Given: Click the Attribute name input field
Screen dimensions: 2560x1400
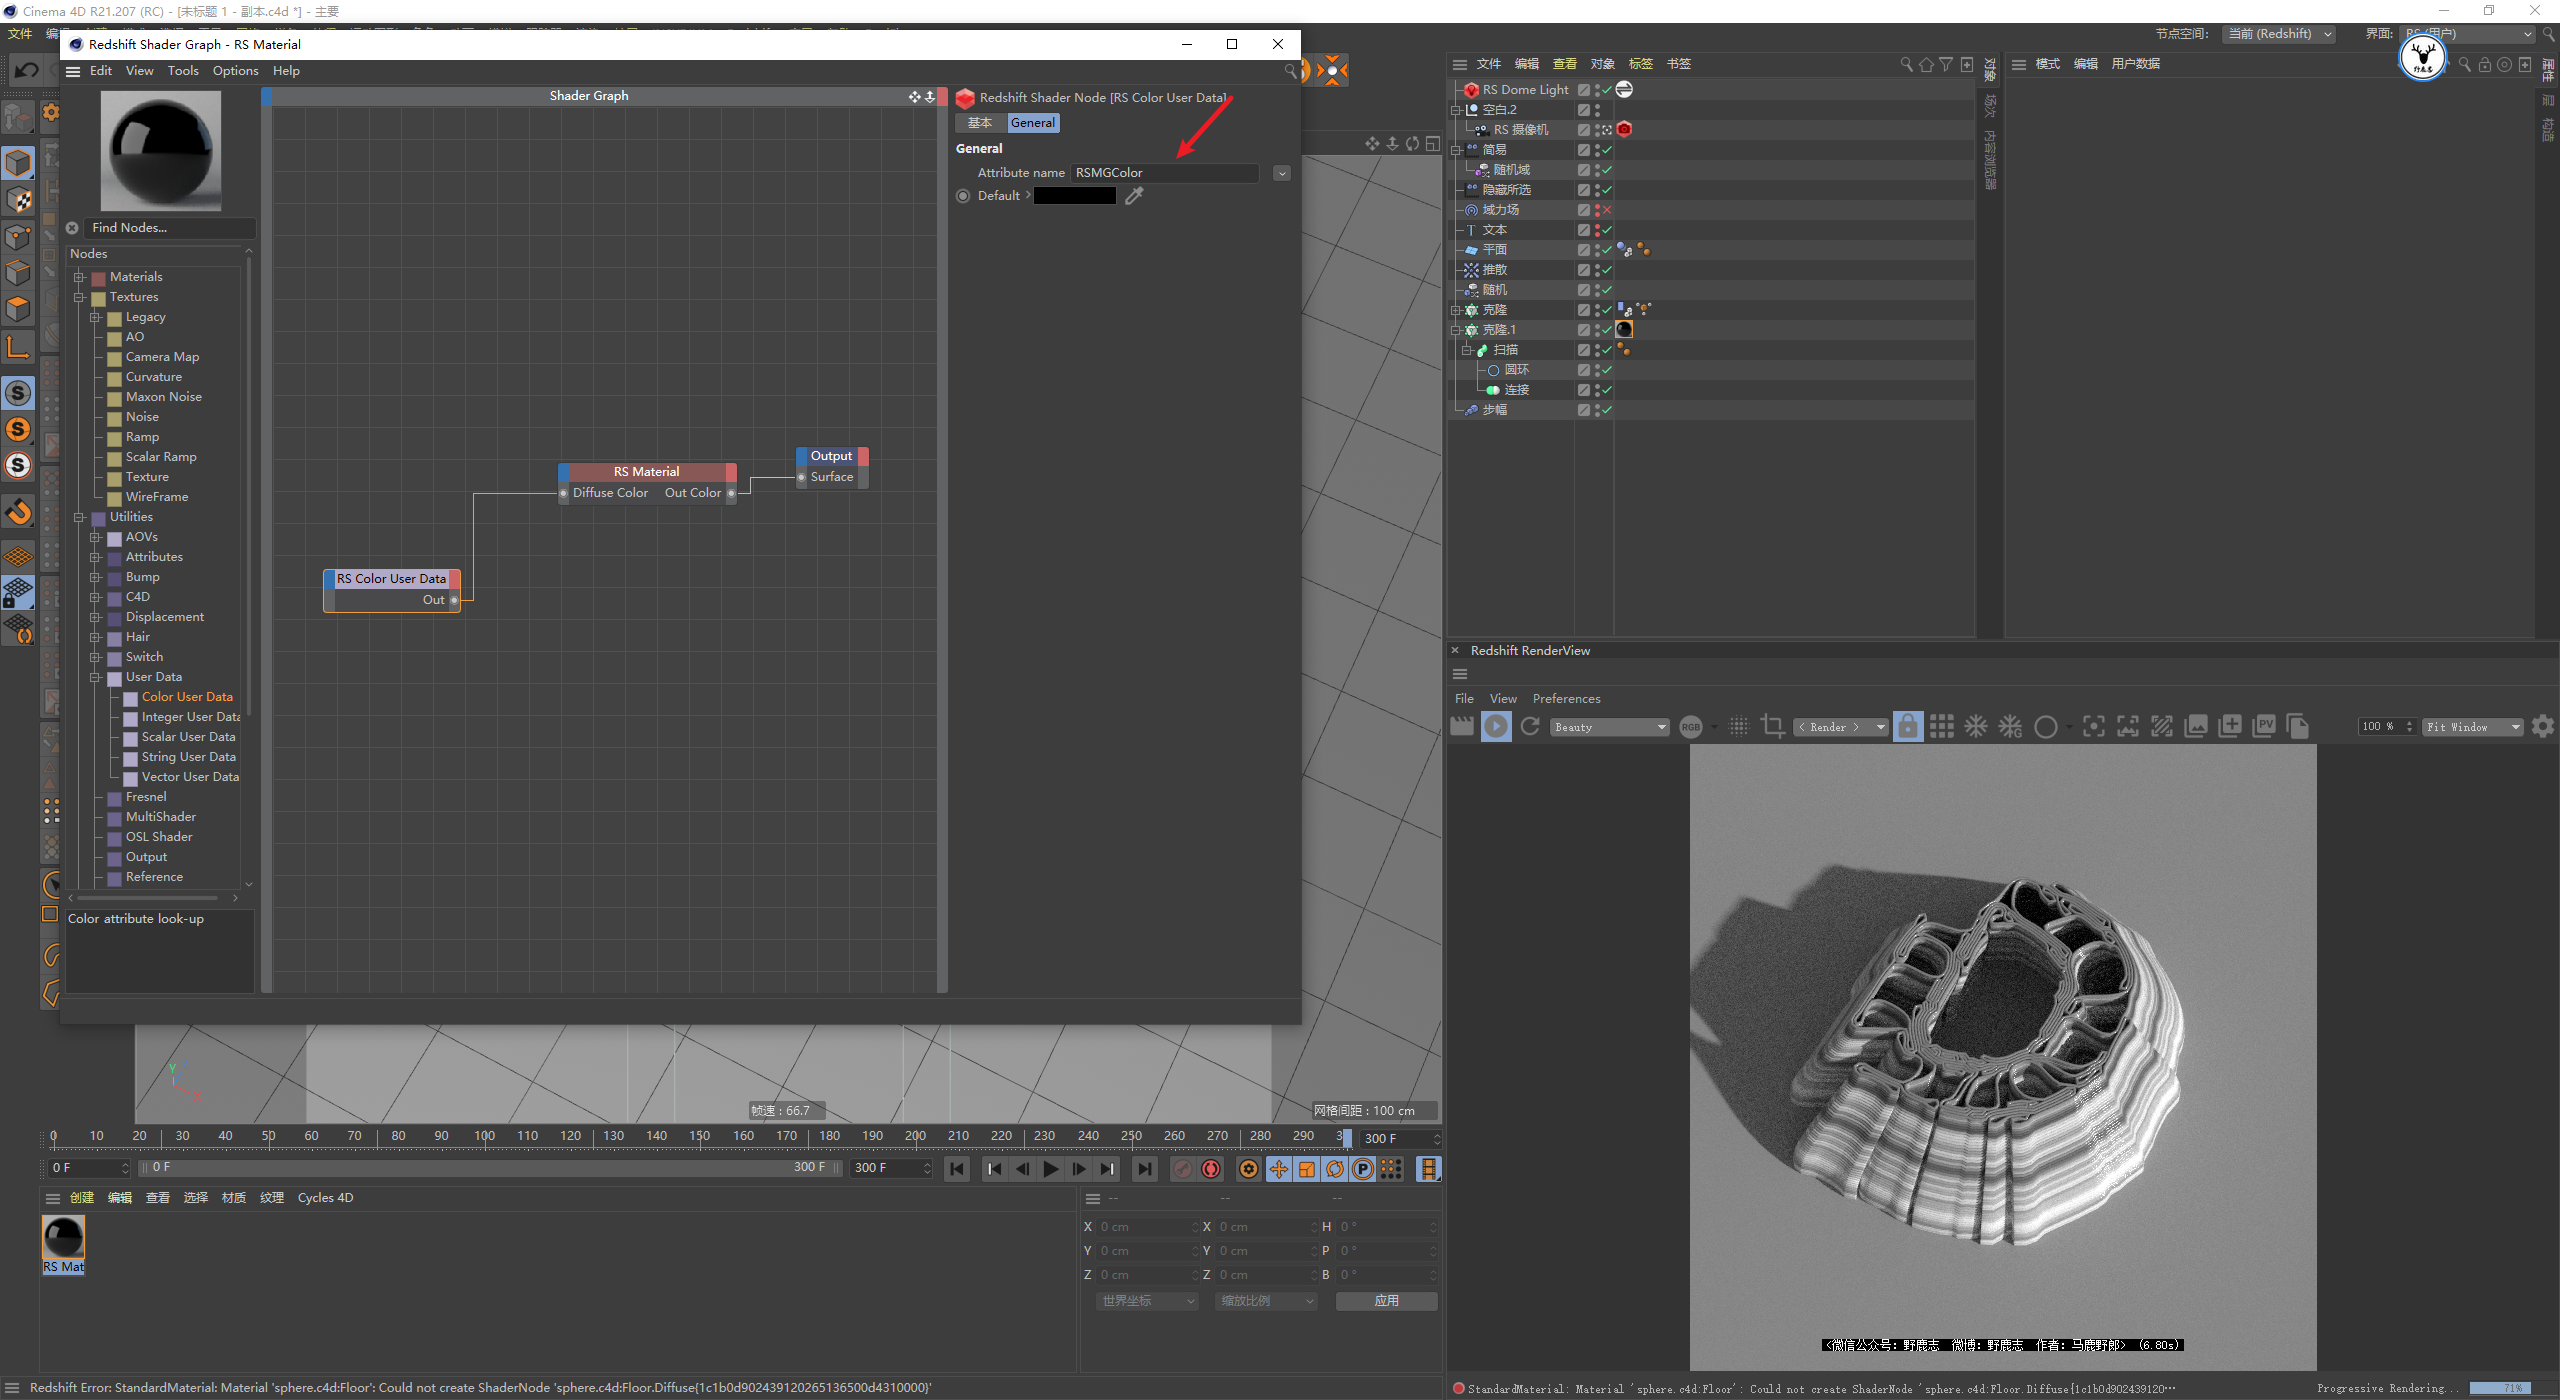Looking at the screenshot, I should [1164, 173].
